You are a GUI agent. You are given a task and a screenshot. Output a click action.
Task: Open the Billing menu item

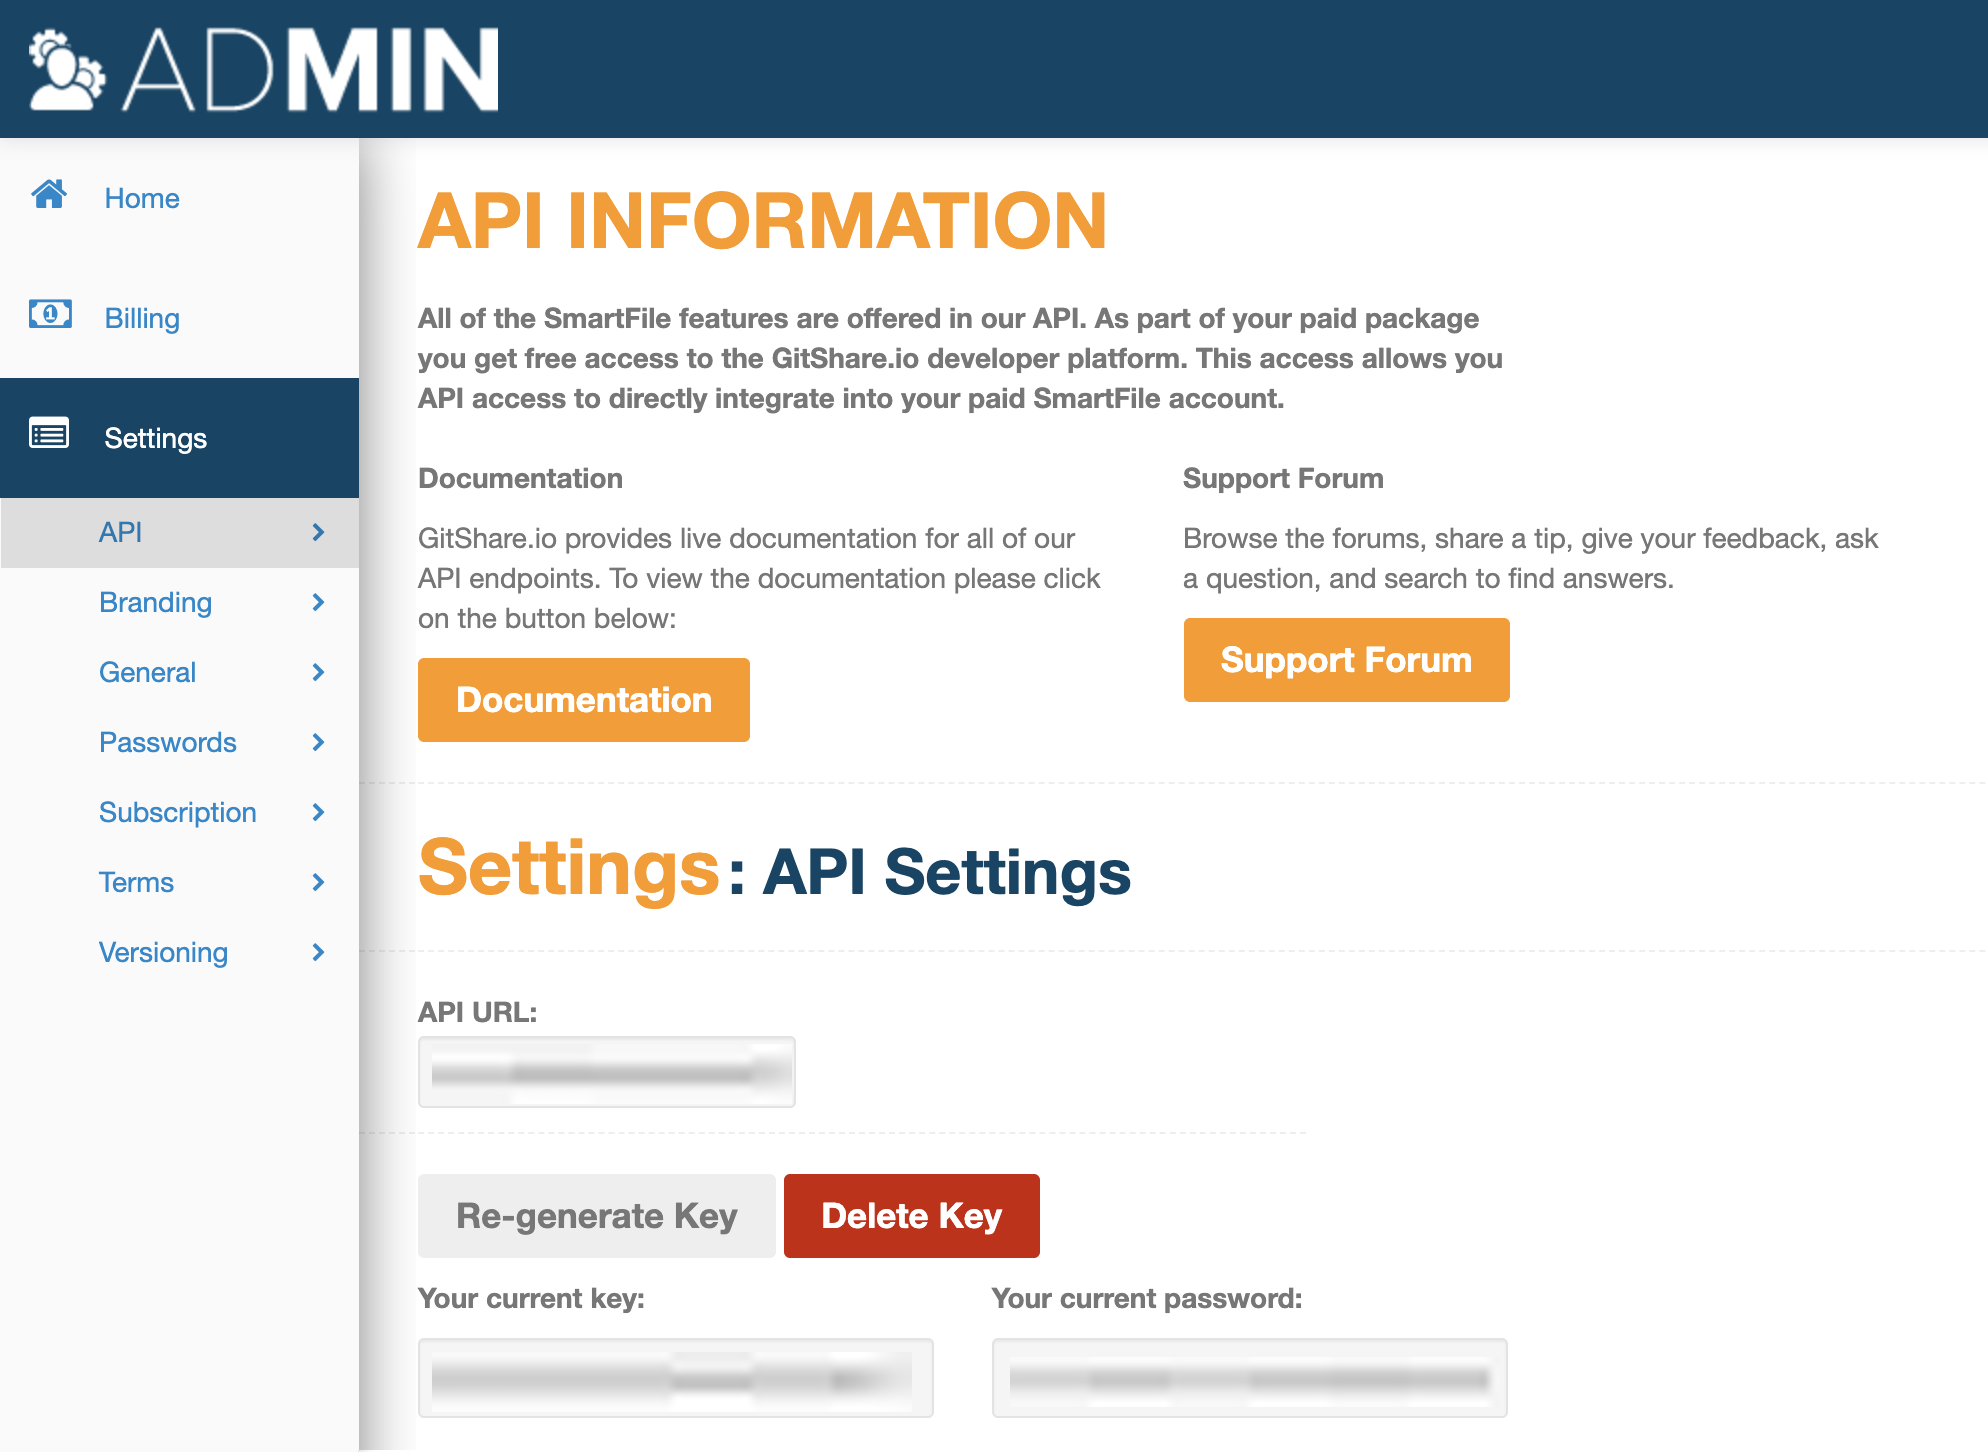coord(180,318)
